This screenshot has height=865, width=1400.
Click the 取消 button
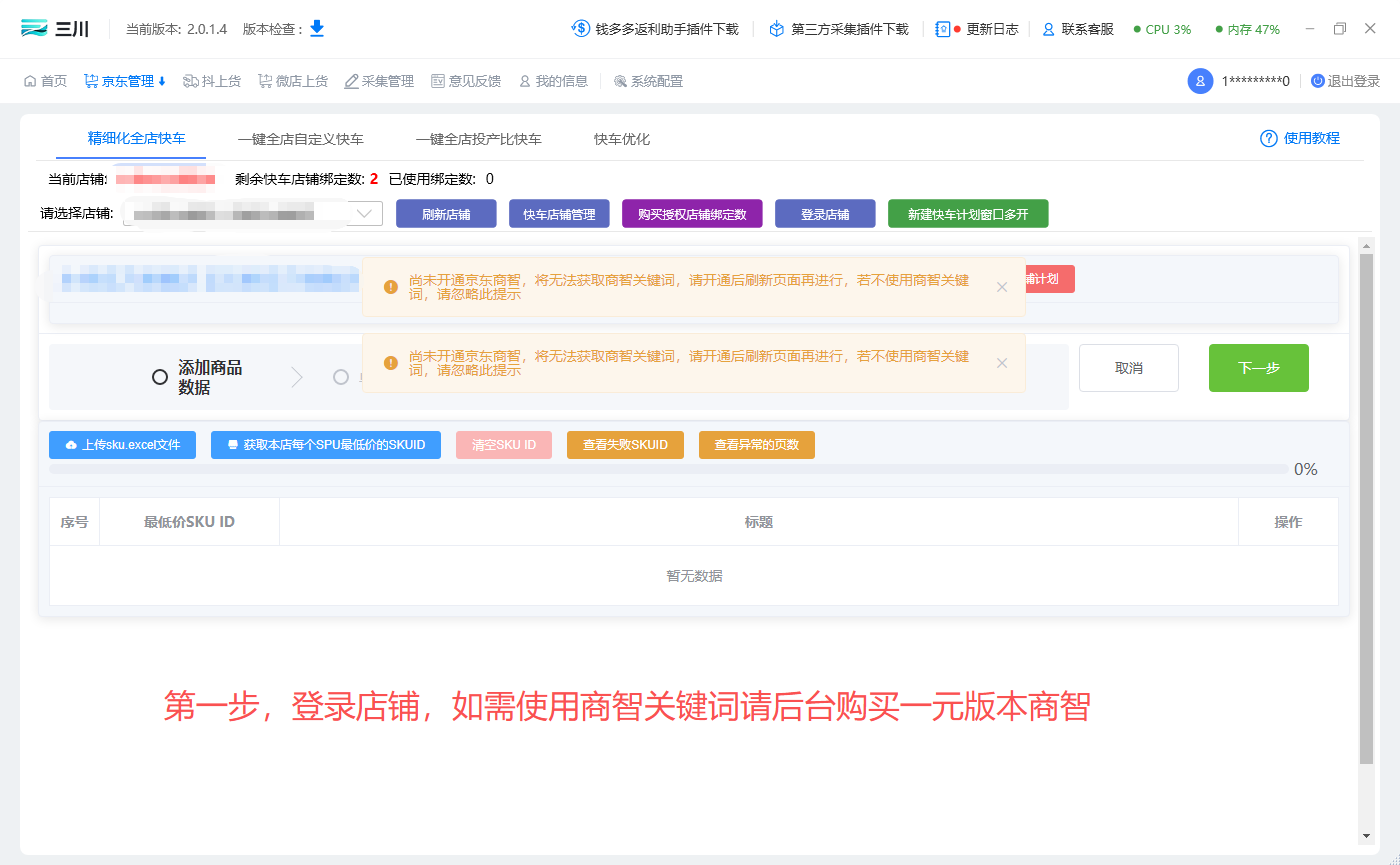tap(1129, 368)
